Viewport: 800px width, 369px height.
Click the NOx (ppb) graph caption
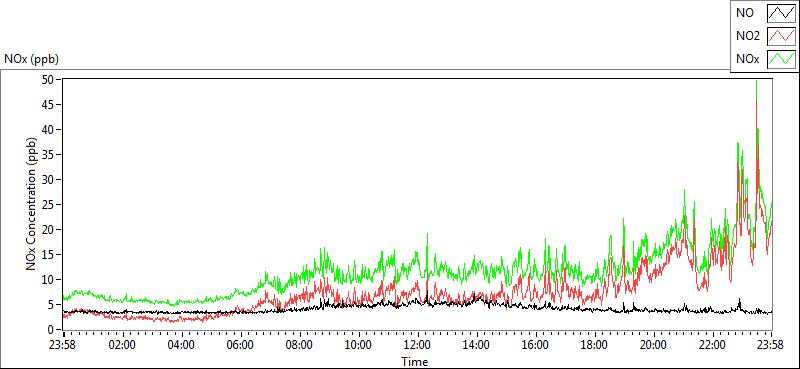(x=32, y=59)
